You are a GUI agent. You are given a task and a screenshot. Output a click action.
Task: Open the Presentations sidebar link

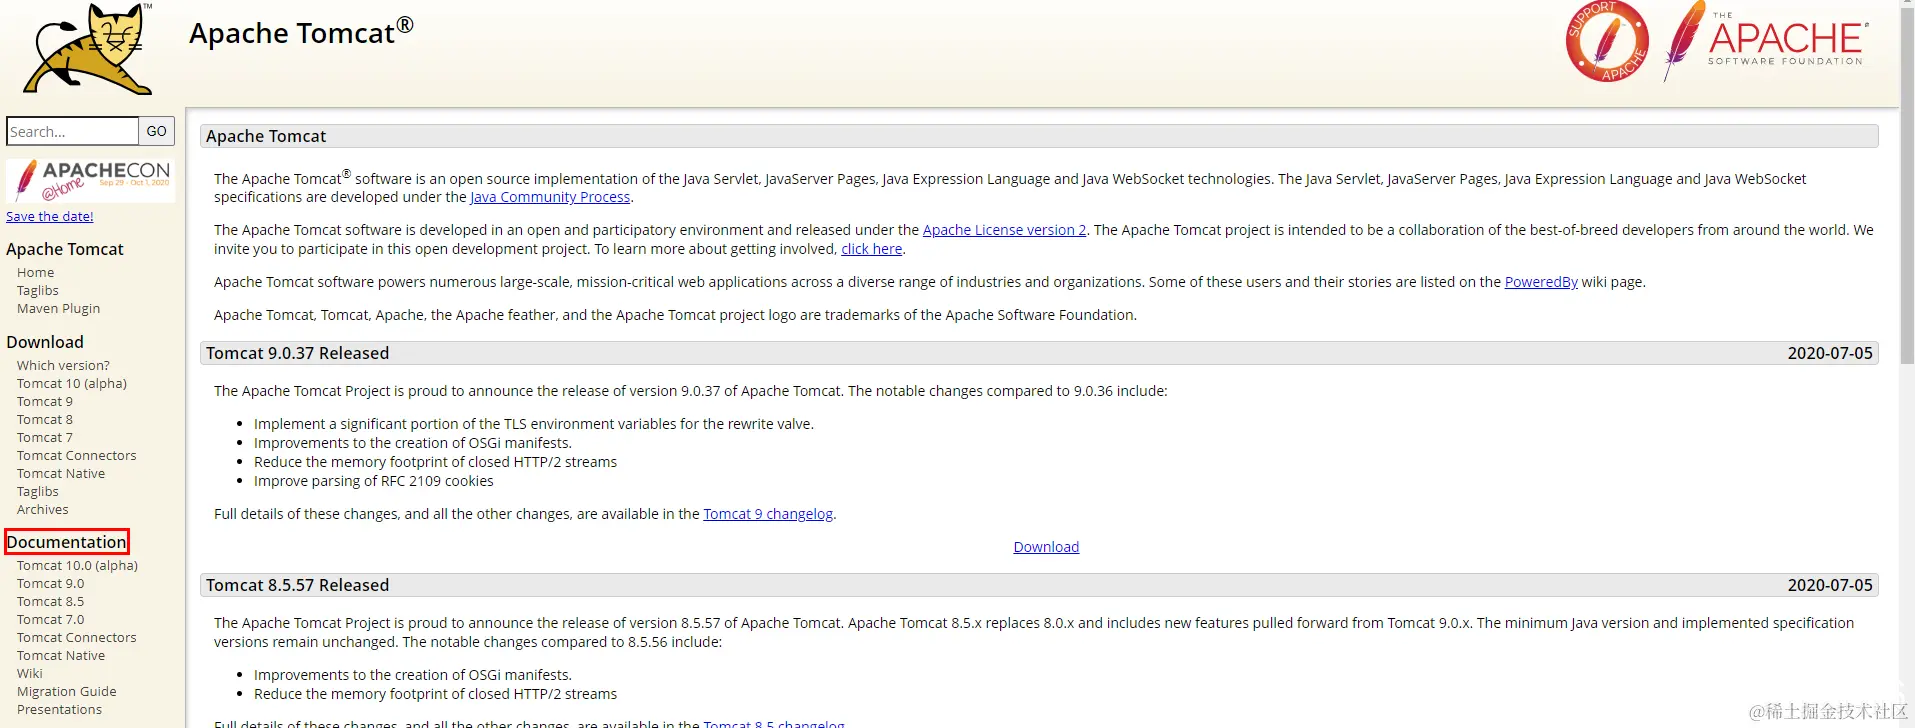pyautogui.click(x=60, y=709)
